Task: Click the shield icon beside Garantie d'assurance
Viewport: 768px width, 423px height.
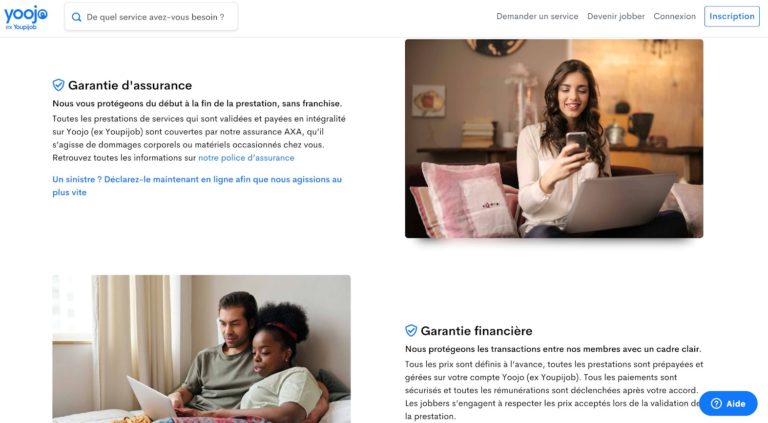Action: [x=58, y=85]
